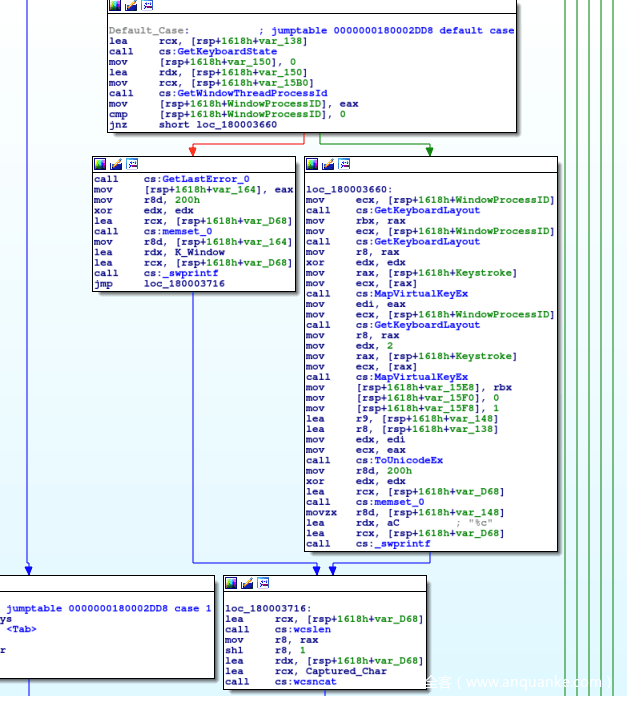Set node color for the GetLastError_0 block
This screenshot has width=627, height=701.
[100, 163]
